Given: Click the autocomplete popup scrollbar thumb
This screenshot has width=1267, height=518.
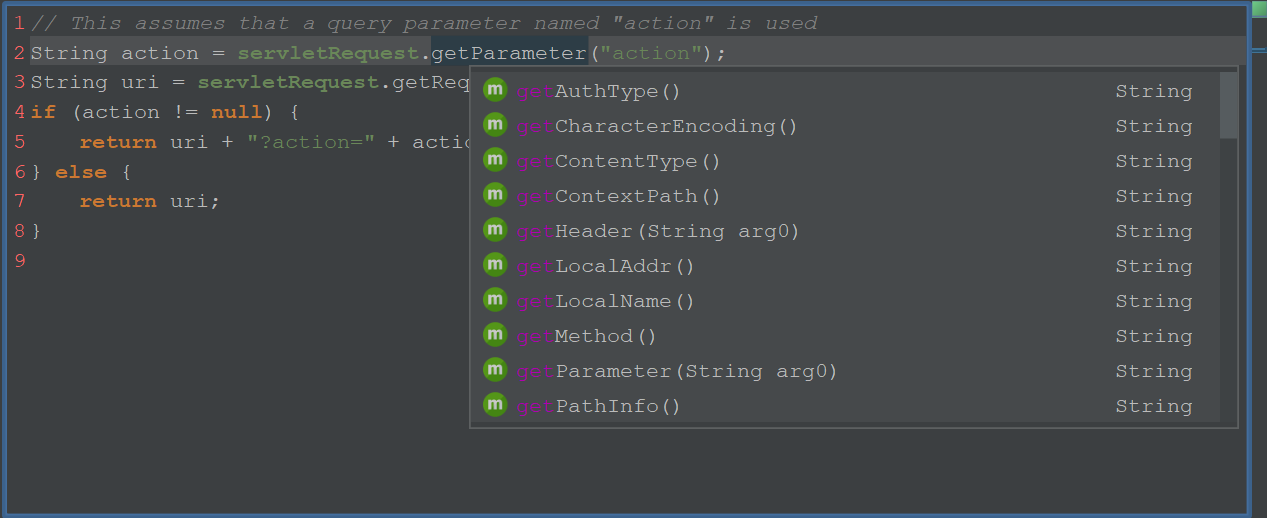Looking at the screenshot, I should (x=1228, y=105).
